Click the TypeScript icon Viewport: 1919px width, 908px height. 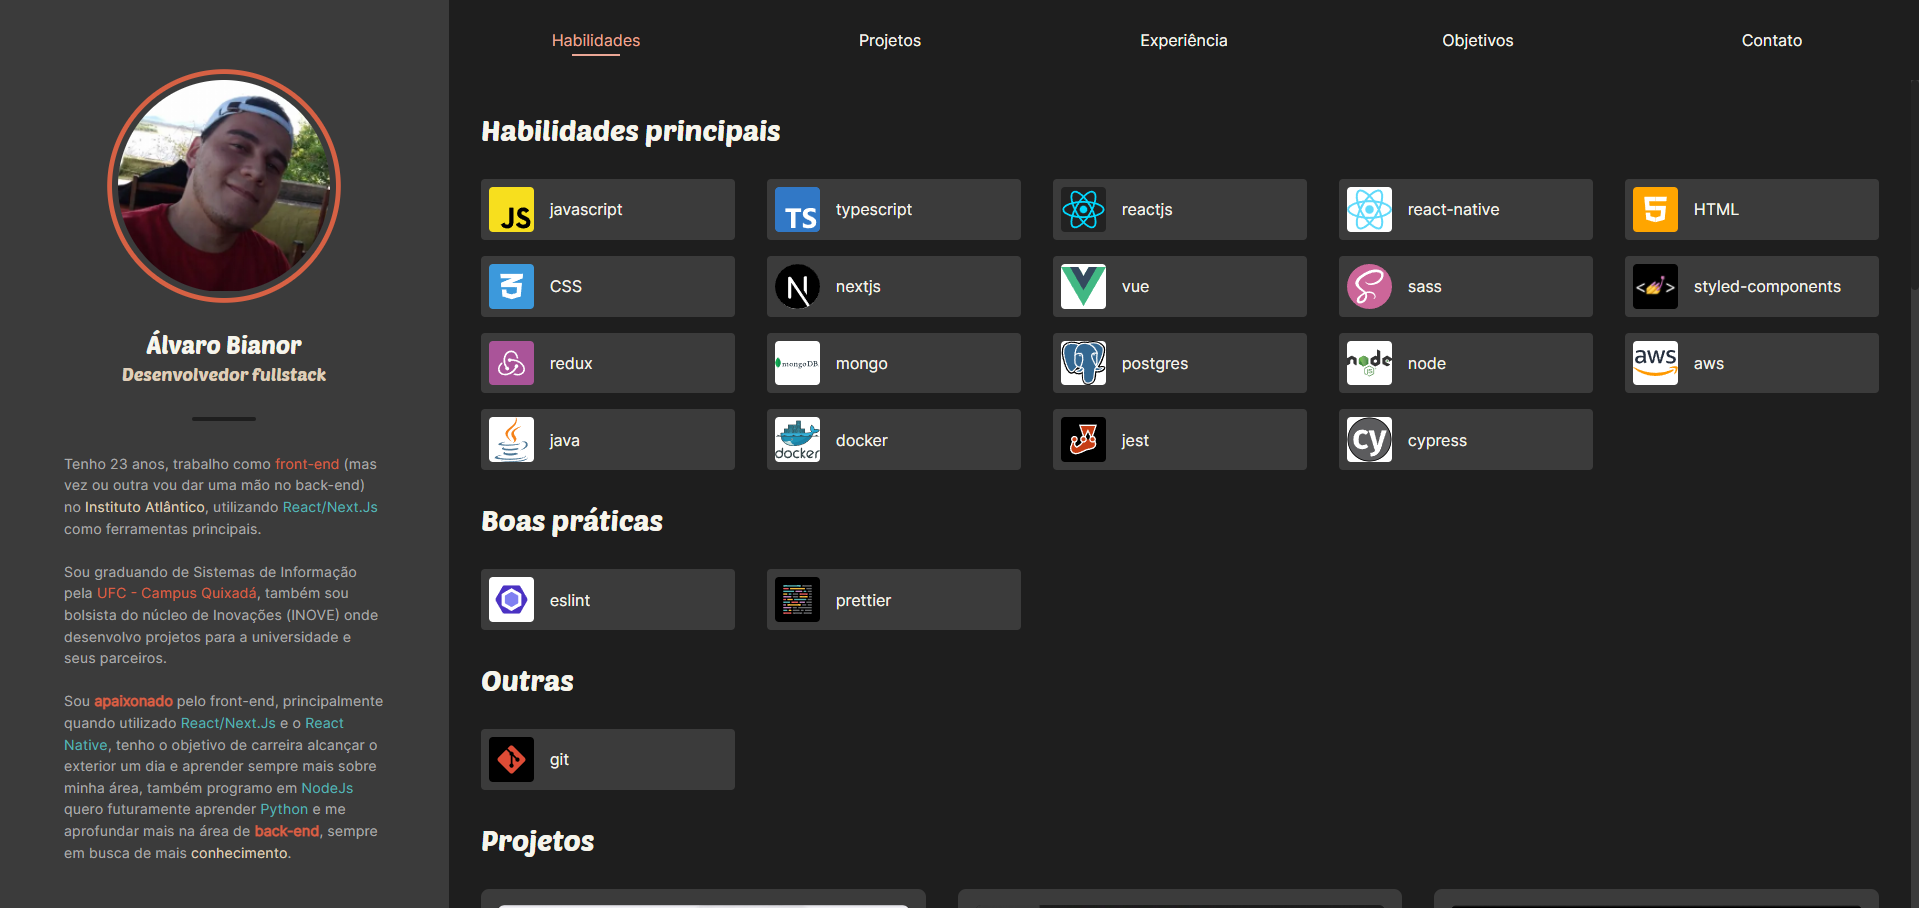coord(797,209)
